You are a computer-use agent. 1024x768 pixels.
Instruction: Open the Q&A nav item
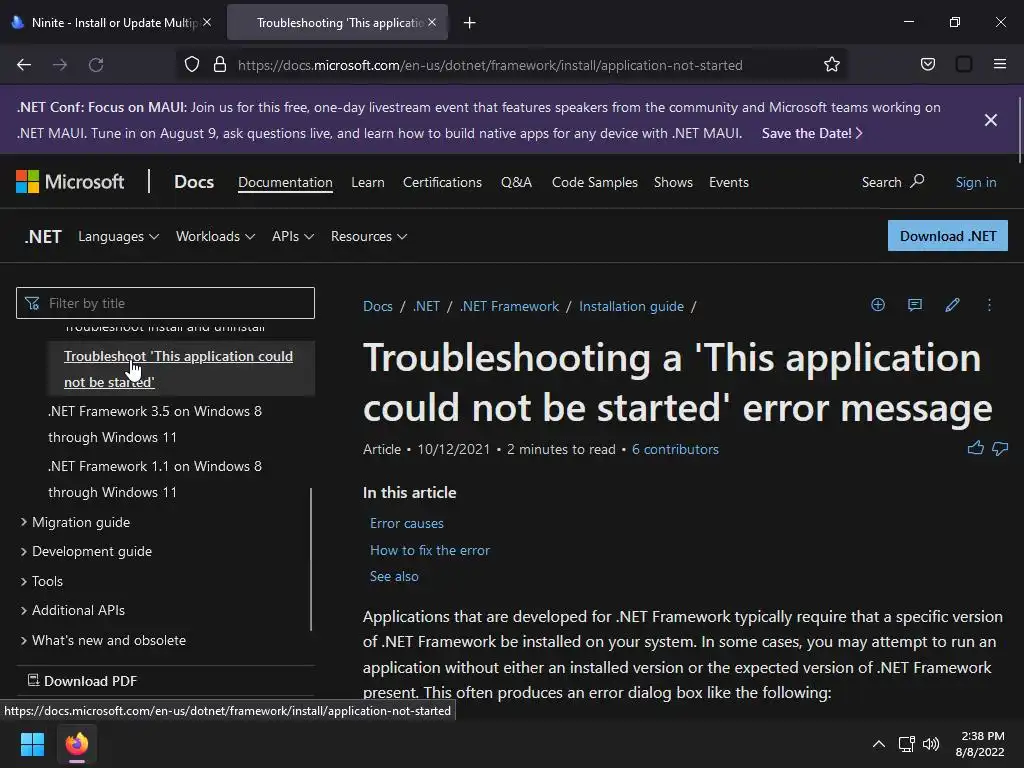click(517, 182)
